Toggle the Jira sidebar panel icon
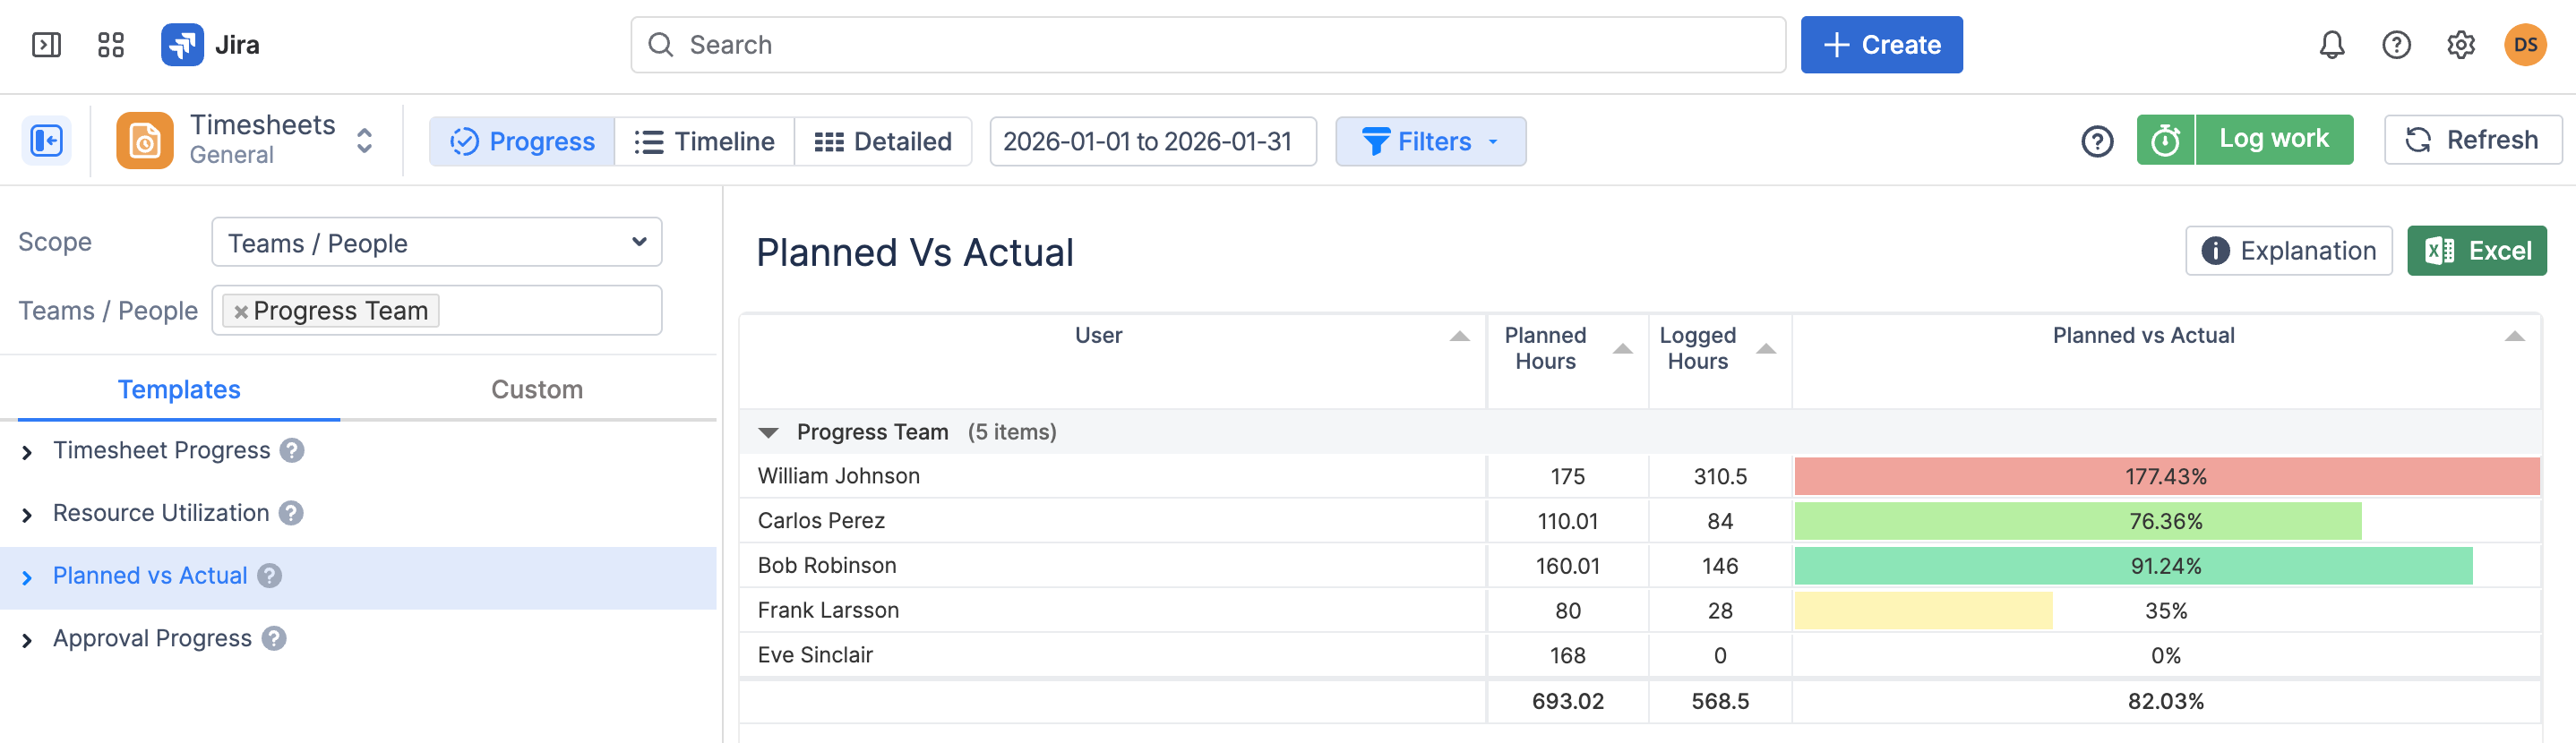 coord(46,45)
